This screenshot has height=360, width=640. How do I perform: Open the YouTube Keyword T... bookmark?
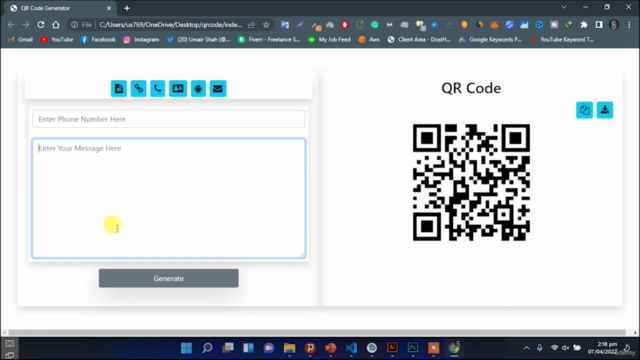click(x=562, y=40)
